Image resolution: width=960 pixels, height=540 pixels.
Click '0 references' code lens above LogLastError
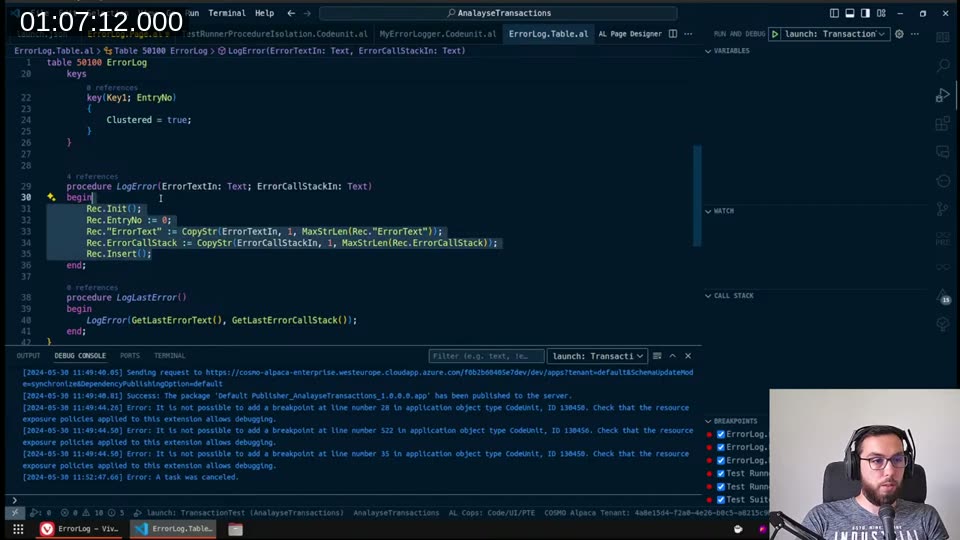coord(92,287)
